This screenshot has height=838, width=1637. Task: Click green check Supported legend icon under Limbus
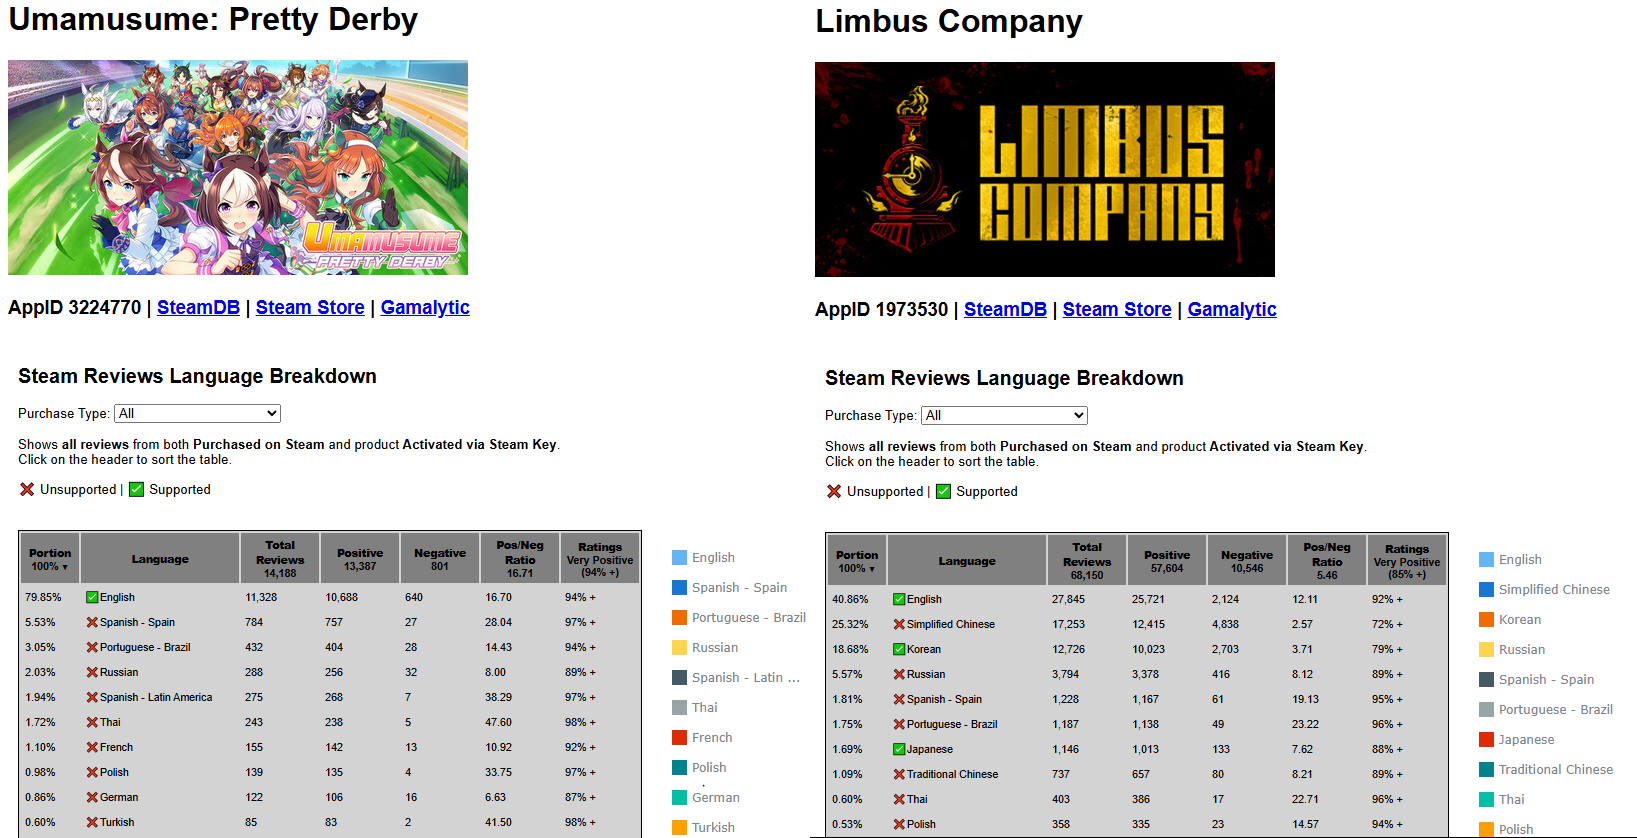point(943,491)
